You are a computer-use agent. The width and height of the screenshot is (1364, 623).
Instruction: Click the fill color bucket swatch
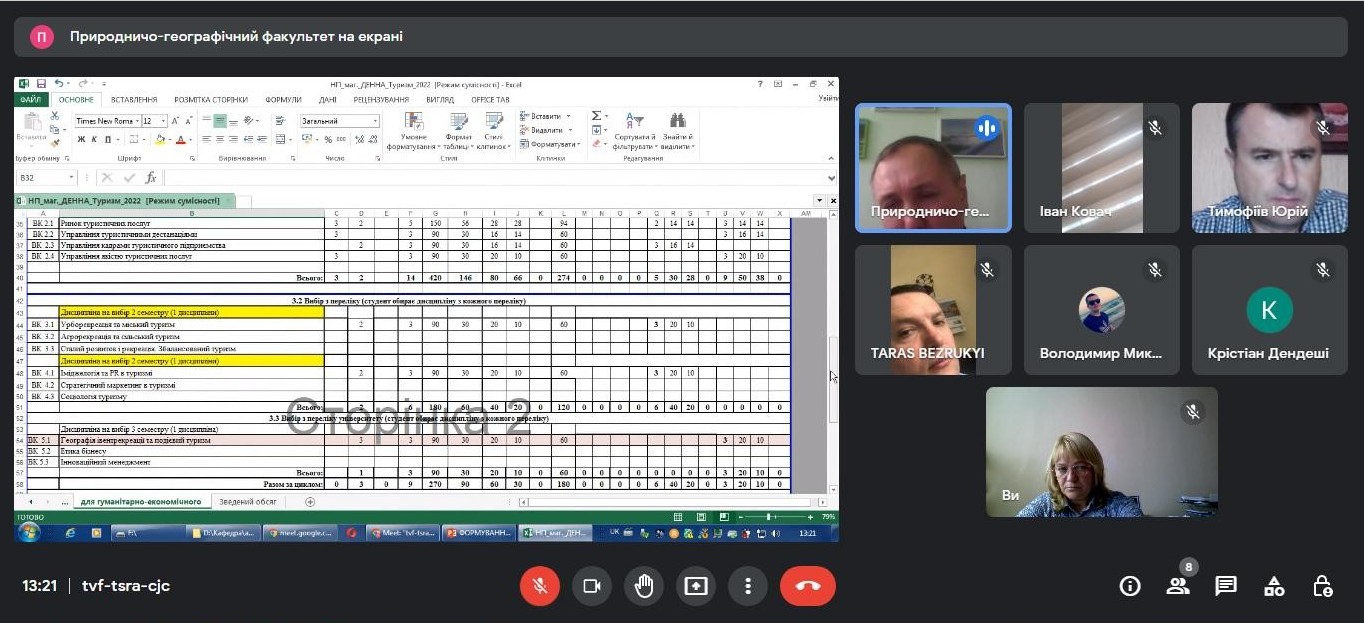pos(161,140)
